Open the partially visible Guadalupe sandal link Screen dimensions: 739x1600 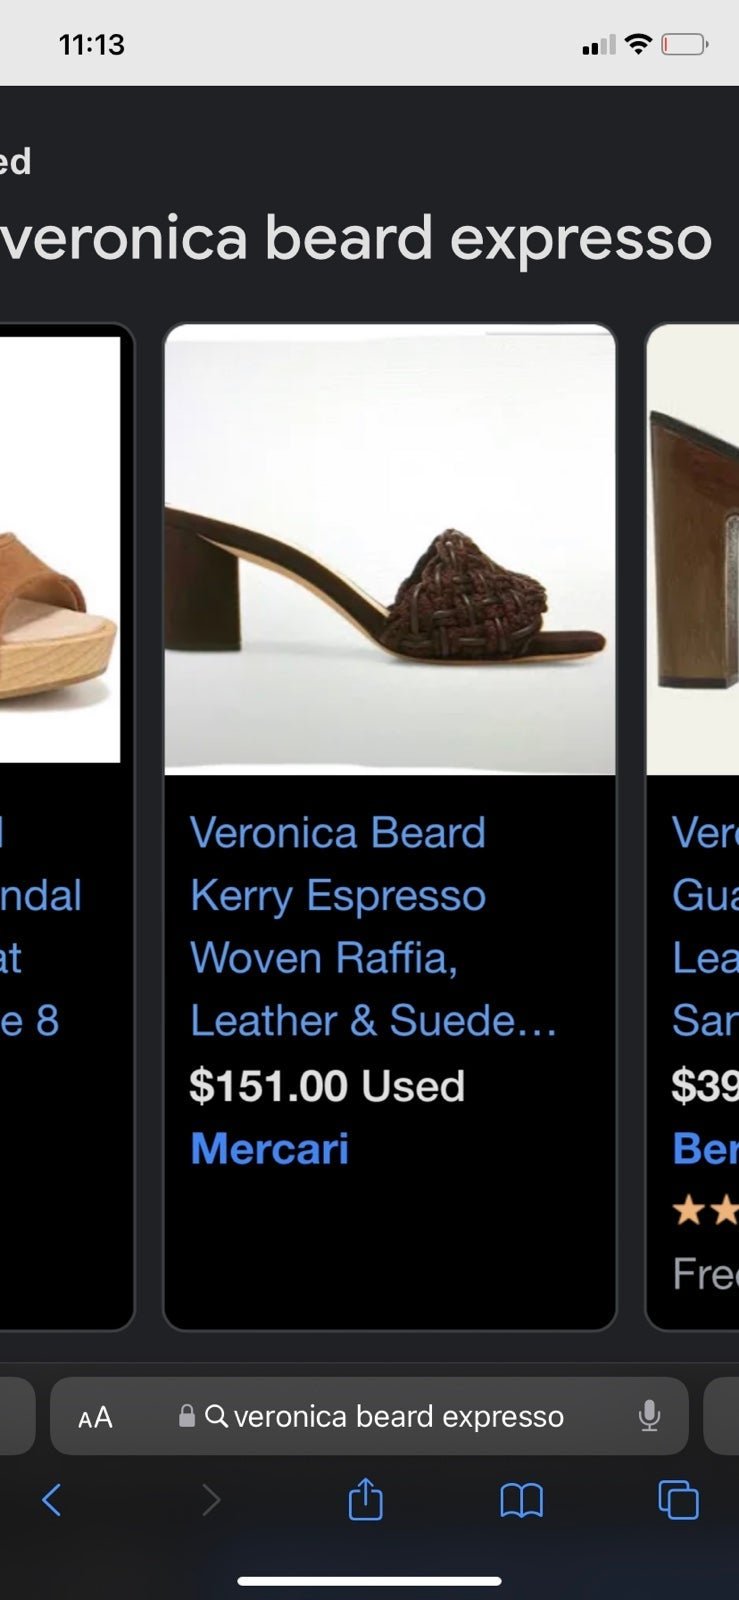pos(705,926)
